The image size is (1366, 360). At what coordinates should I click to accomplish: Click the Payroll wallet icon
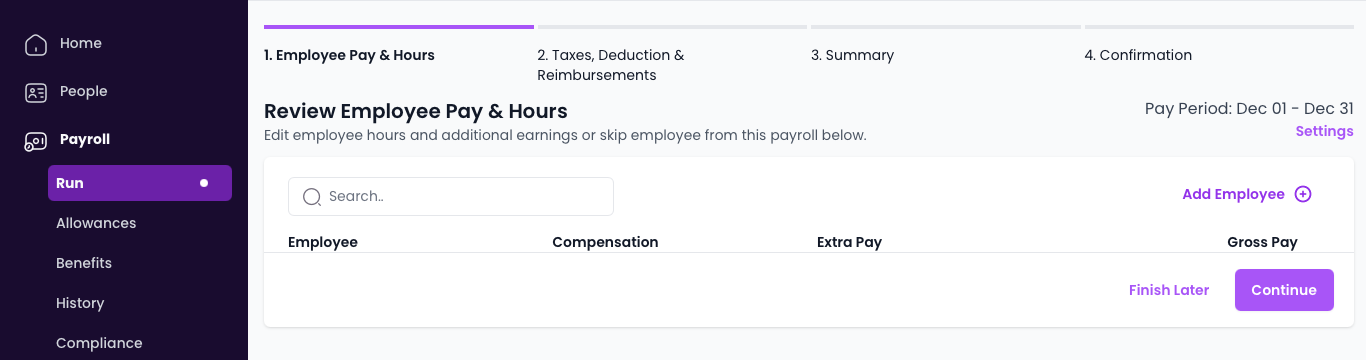[x=36, y=140]
